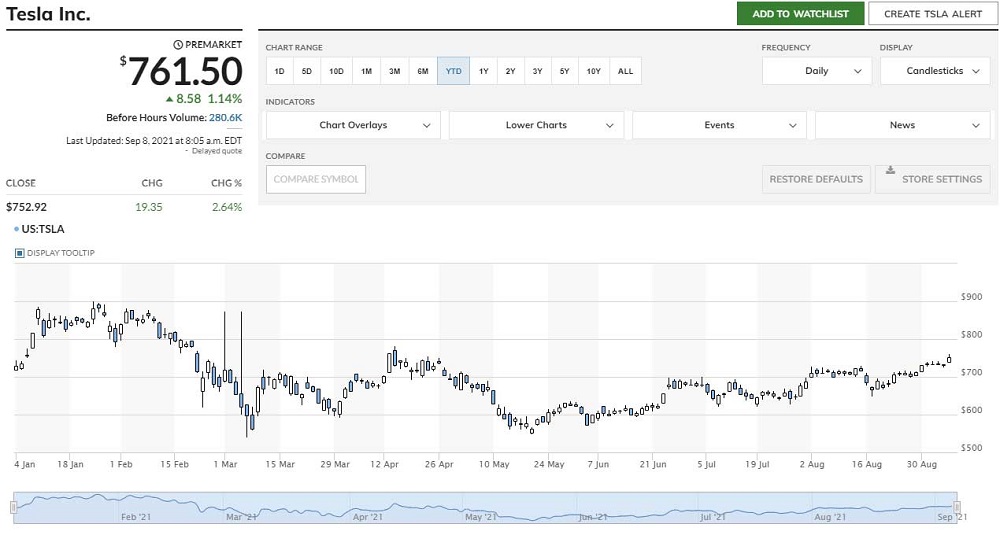Select the 1D chart range

click(279, 71)
